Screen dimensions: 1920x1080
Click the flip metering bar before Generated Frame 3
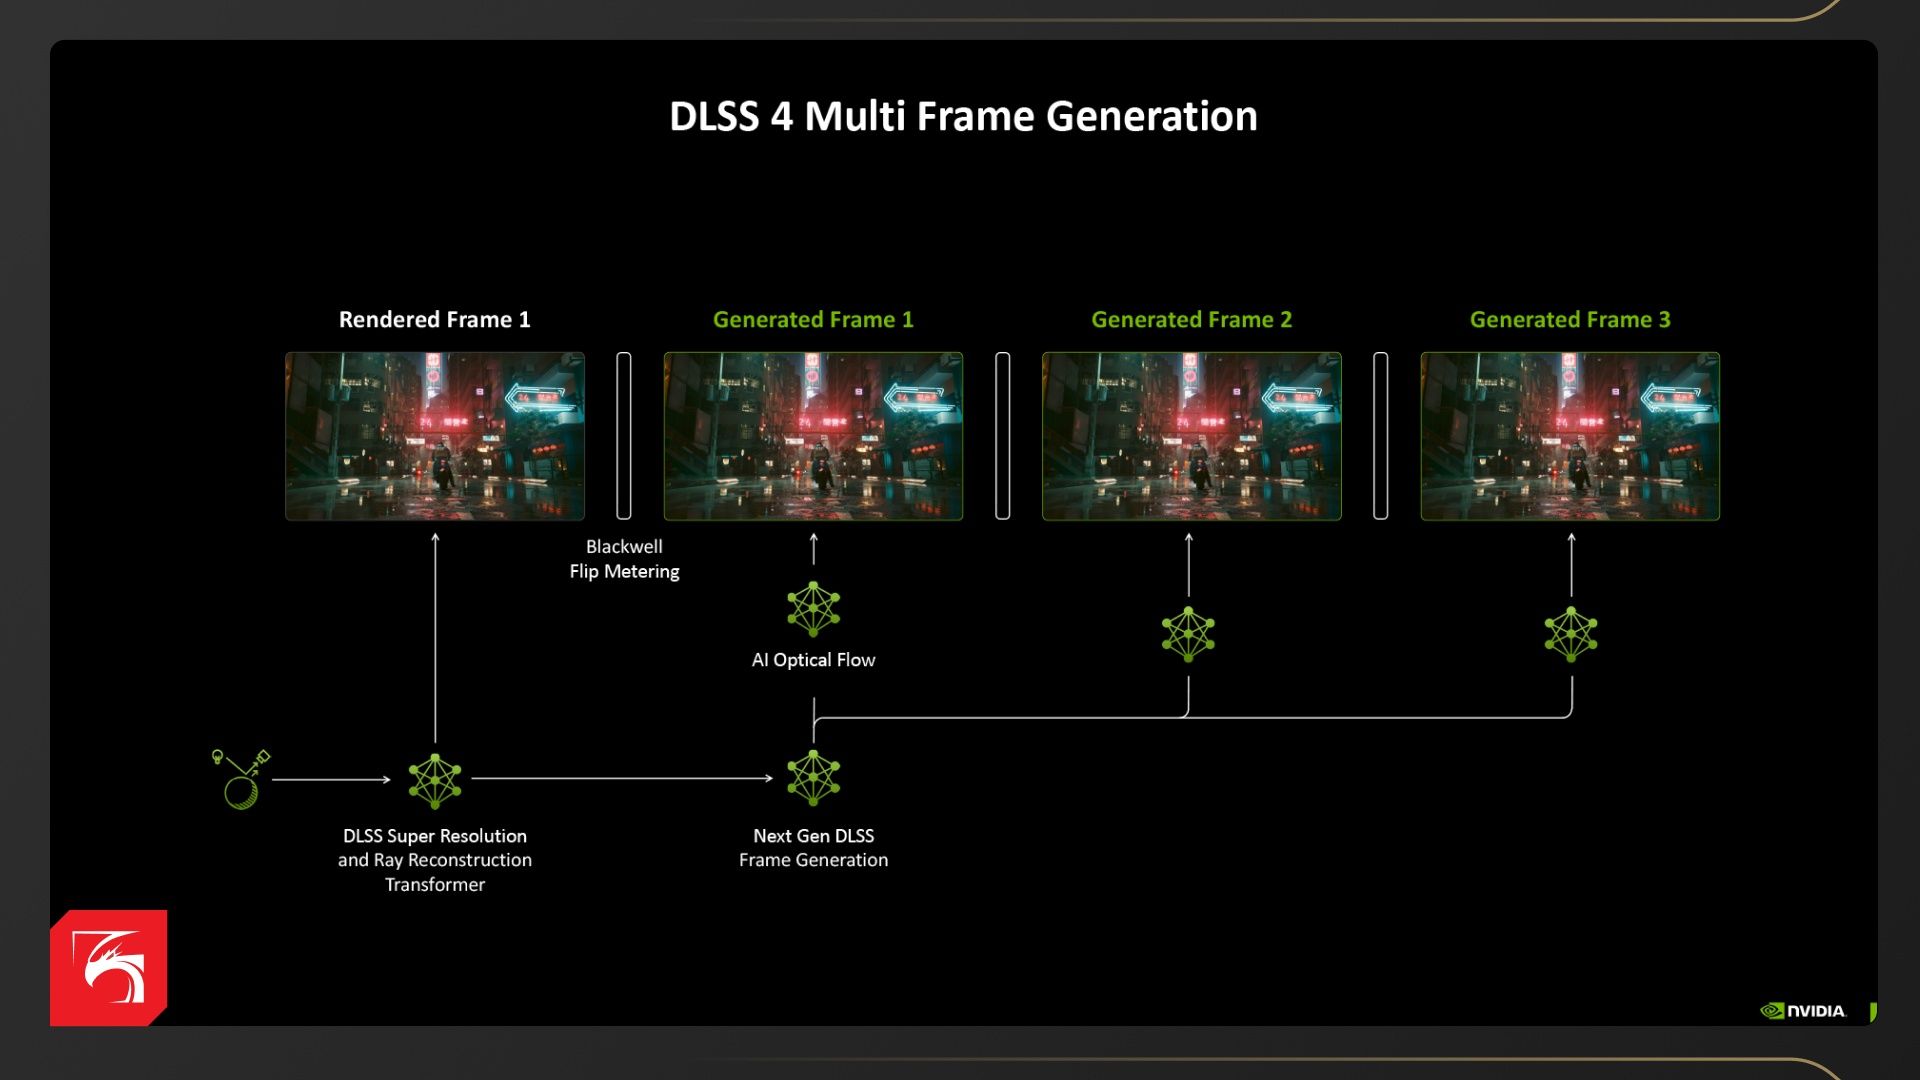[x=1381, y=436]
